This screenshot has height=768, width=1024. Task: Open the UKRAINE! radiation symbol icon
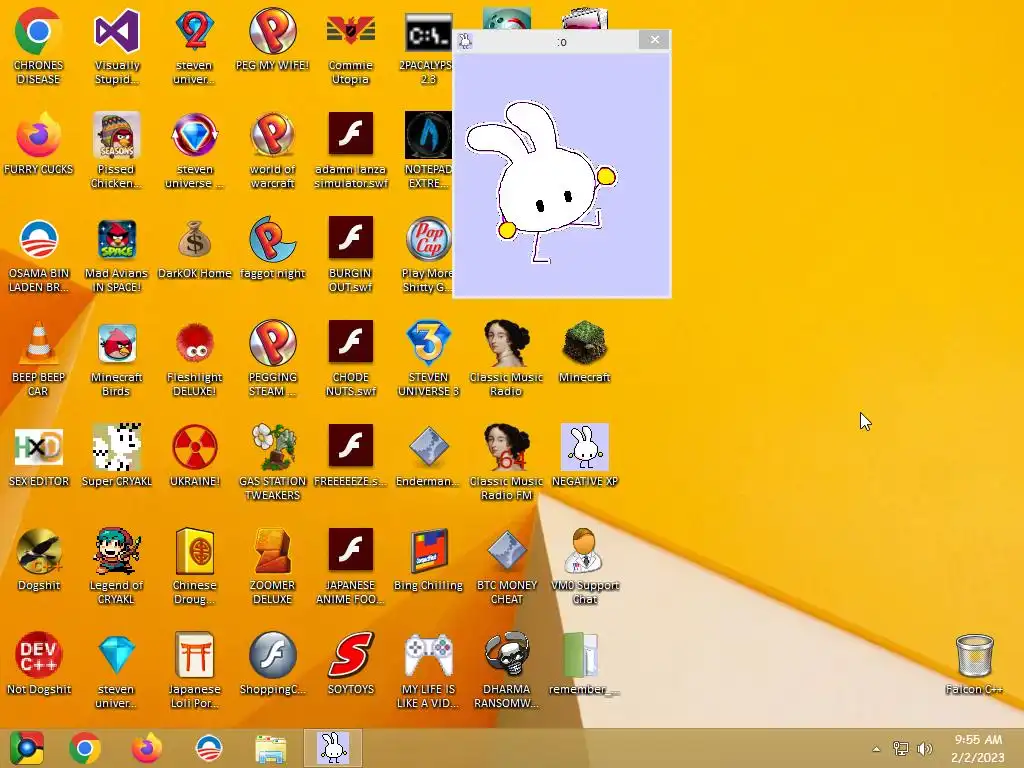(195, 447)
